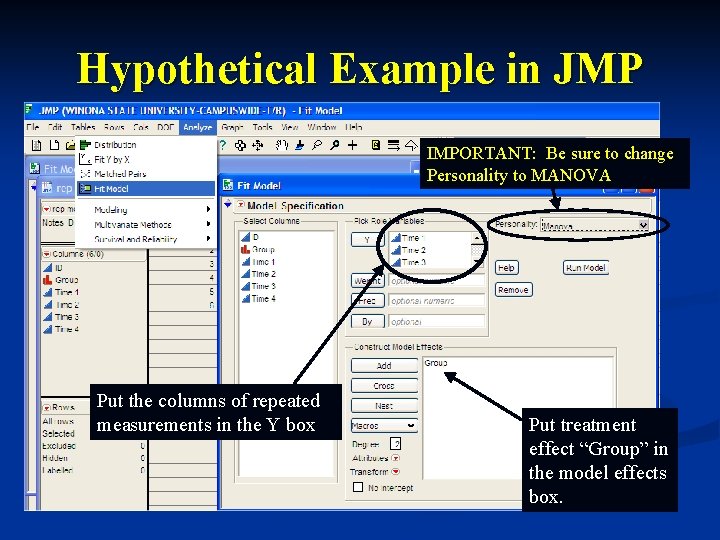Screen dimensions: 720x540
Task: Select the grabber hand tool
Action: [x=281, y=146]
